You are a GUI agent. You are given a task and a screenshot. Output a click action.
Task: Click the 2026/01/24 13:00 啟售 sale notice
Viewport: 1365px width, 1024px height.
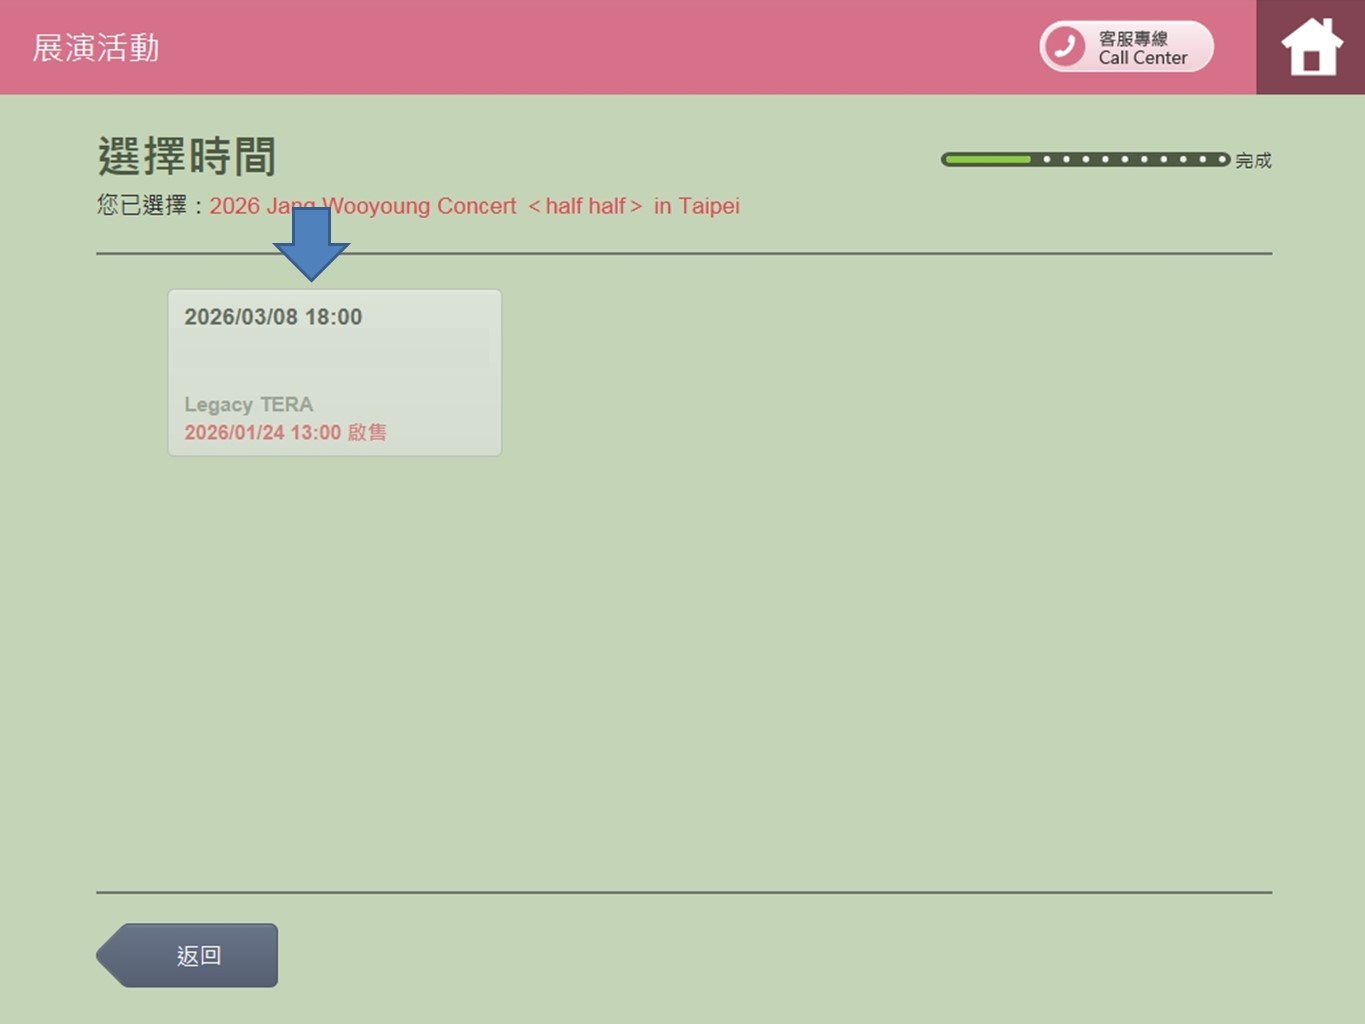[285, 432]
